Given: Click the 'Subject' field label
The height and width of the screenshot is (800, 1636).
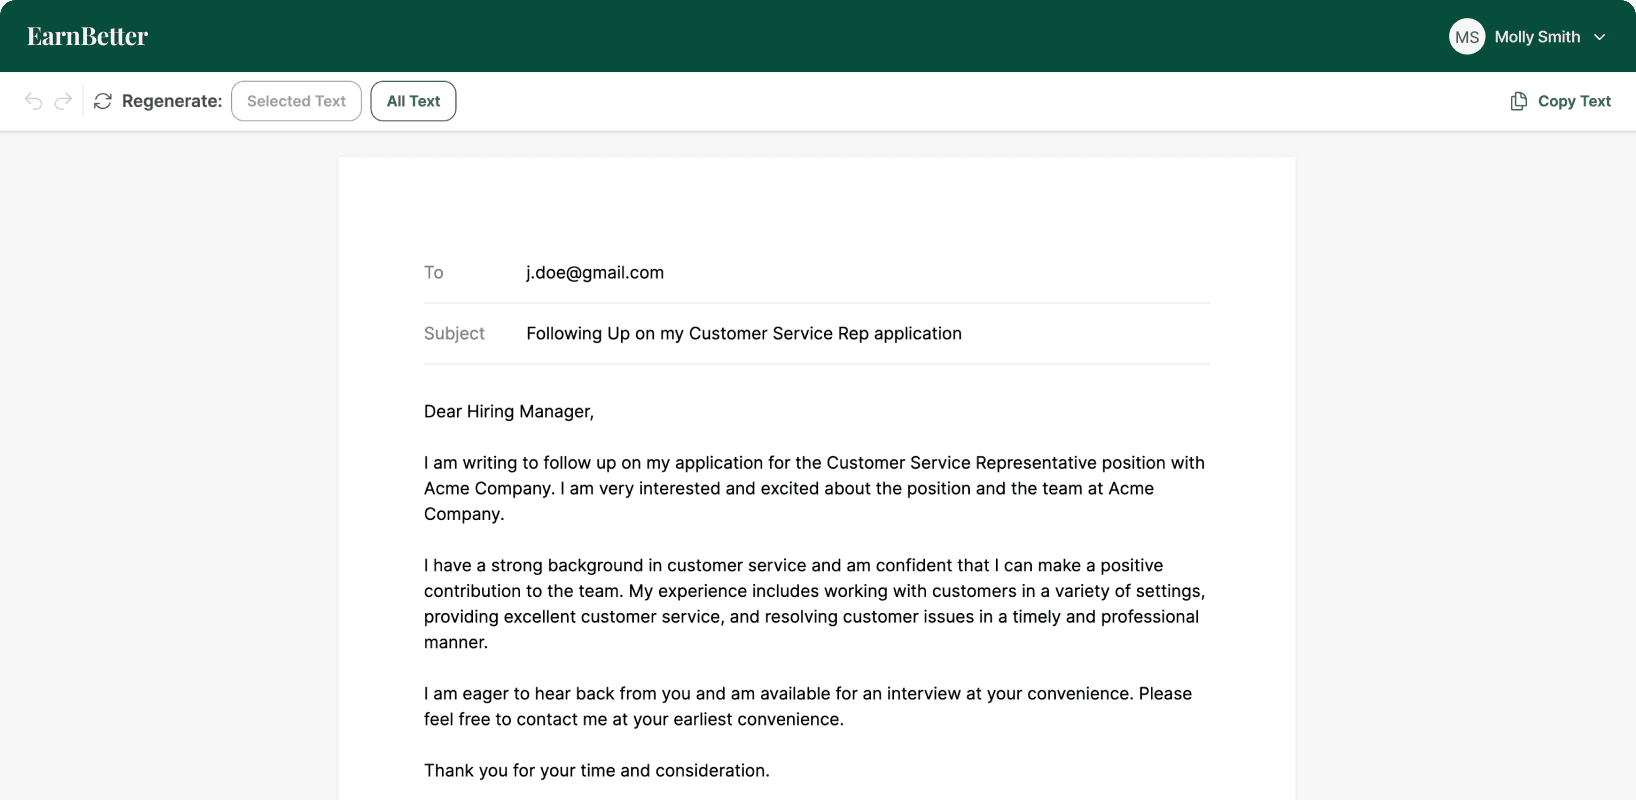Looking at the screenshot, I should coord(454,334).
